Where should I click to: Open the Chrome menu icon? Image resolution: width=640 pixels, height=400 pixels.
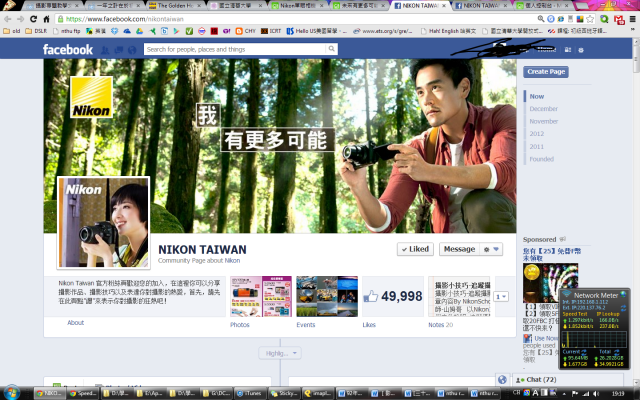(x=632, y=19)
